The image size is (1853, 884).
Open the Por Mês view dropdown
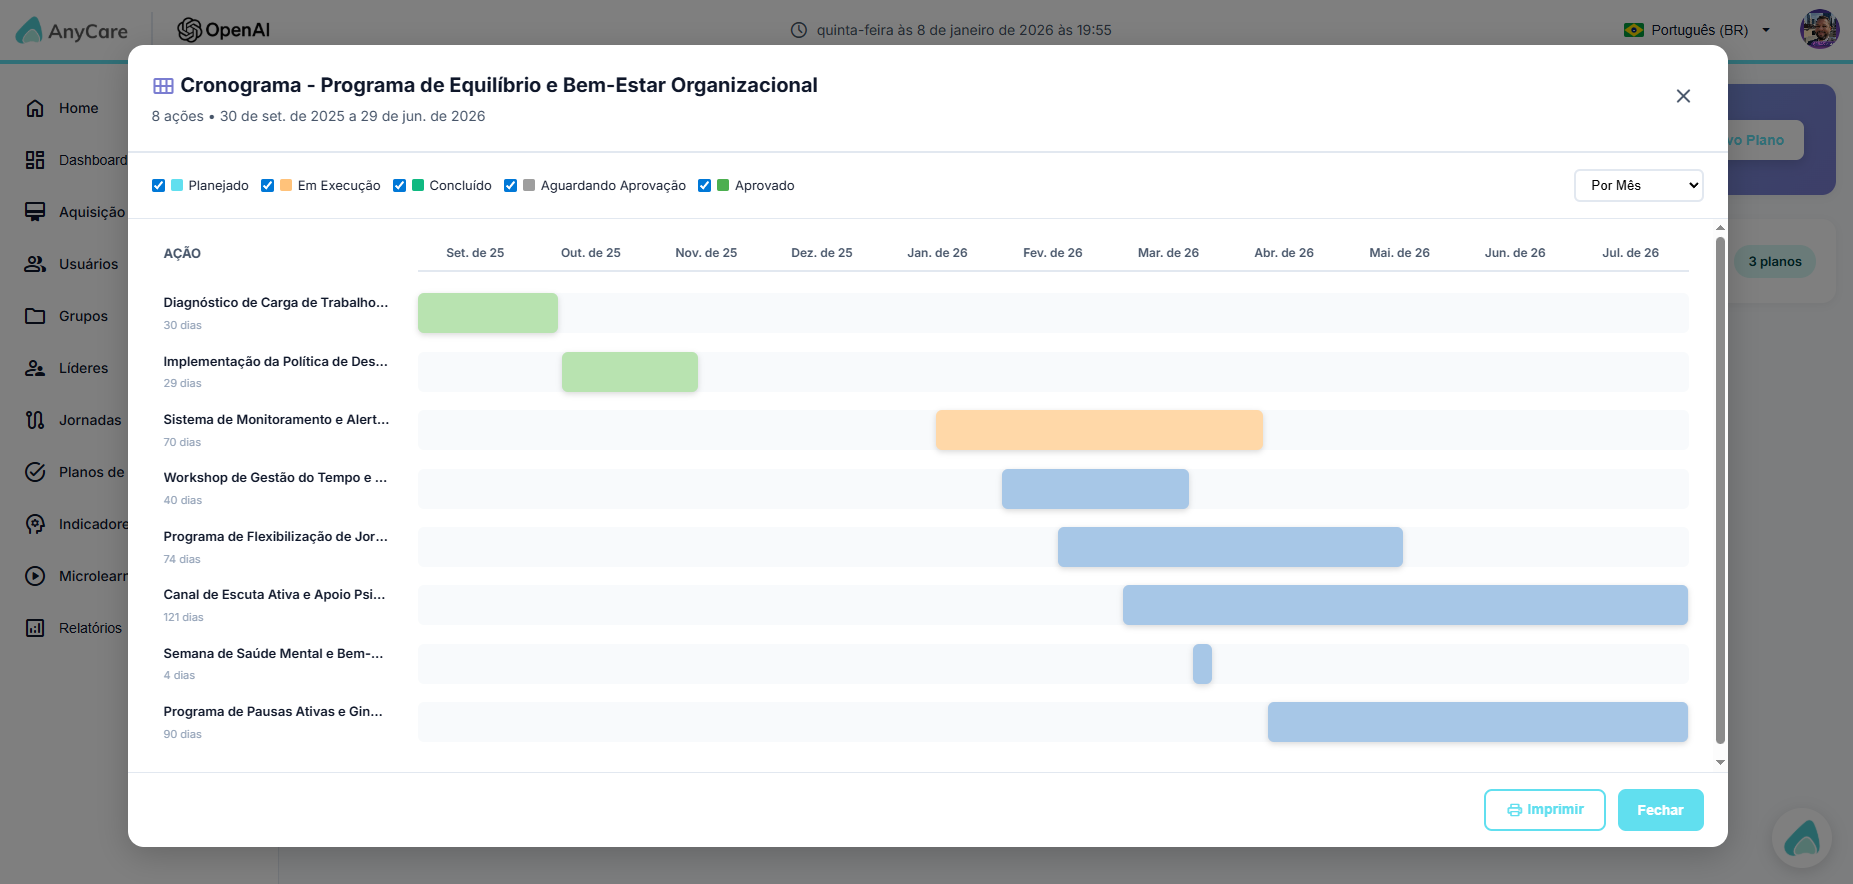pos(1638,185)
